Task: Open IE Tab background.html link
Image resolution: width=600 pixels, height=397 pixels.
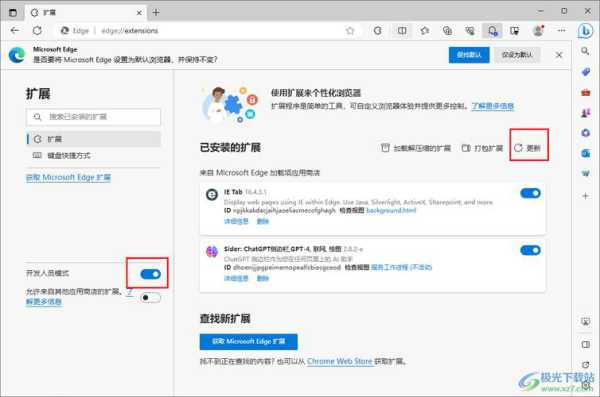Action: pos(391,210)
